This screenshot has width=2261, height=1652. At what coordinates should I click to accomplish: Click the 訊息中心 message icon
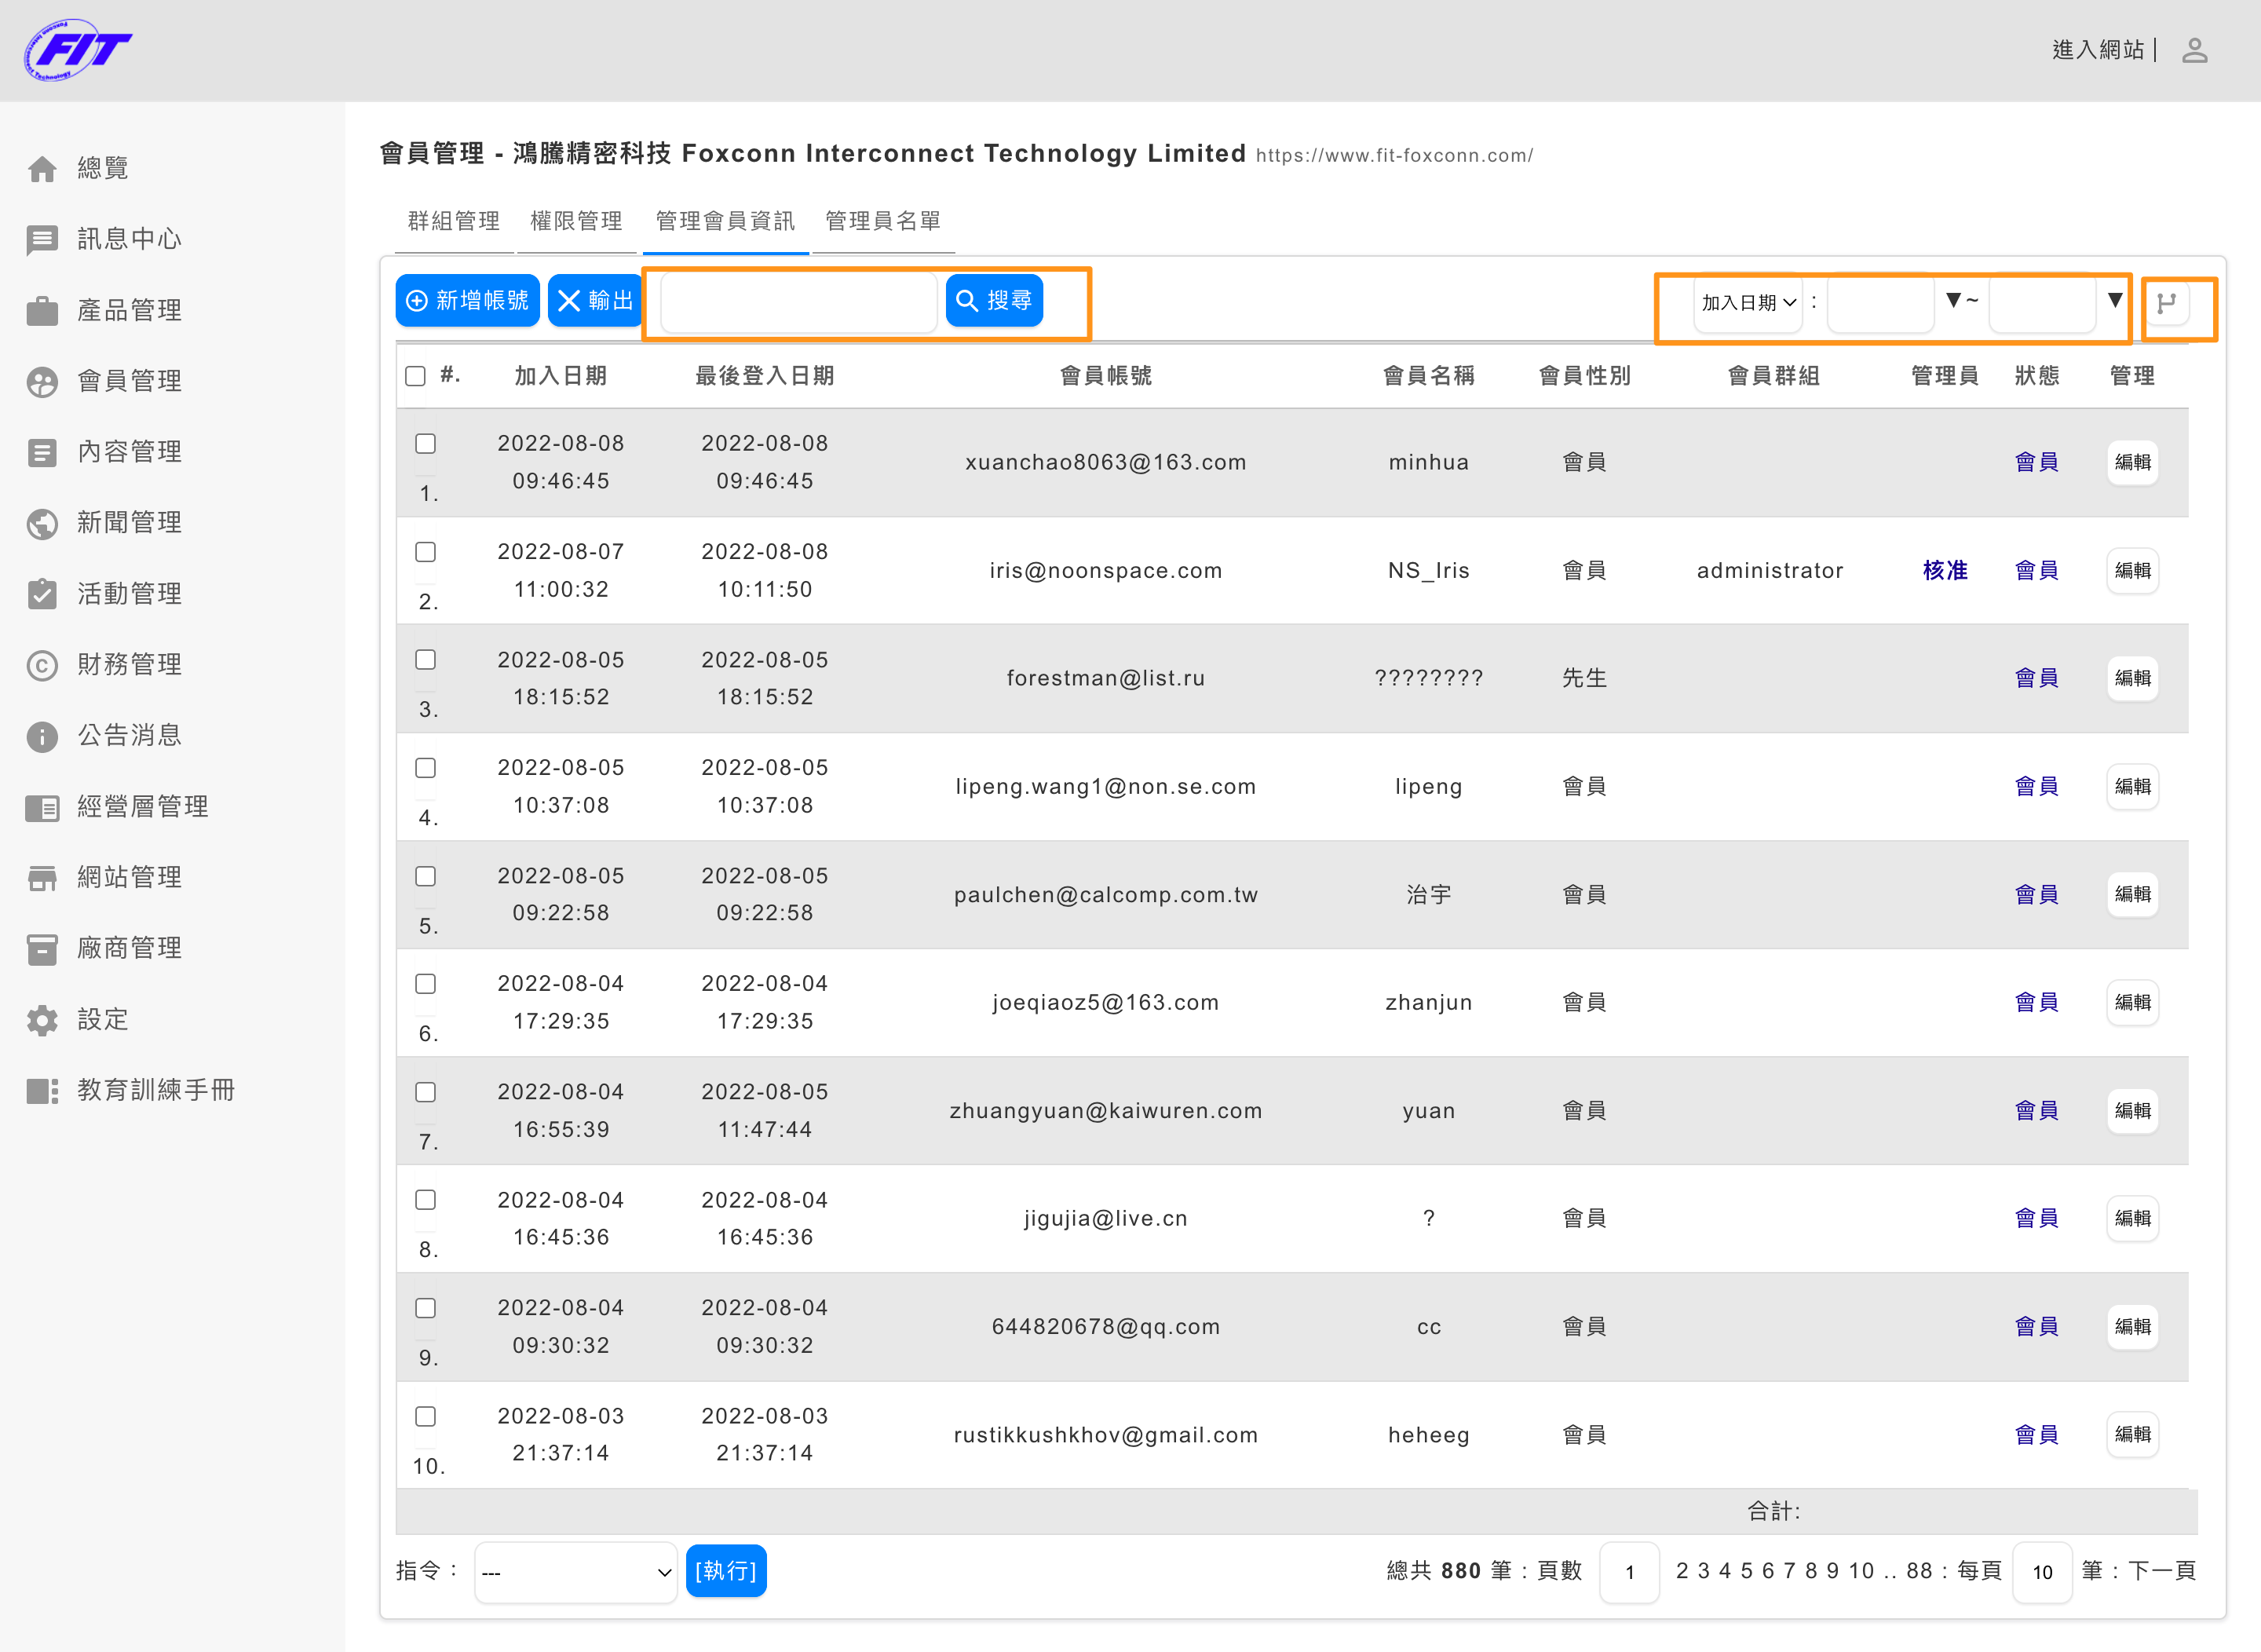pos(42,240)
